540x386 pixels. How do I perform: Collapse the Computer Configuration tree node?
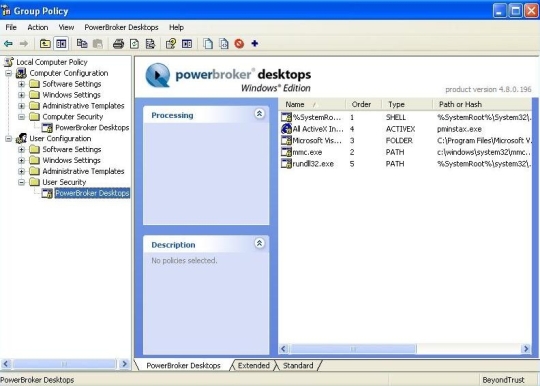click(9, 73)
